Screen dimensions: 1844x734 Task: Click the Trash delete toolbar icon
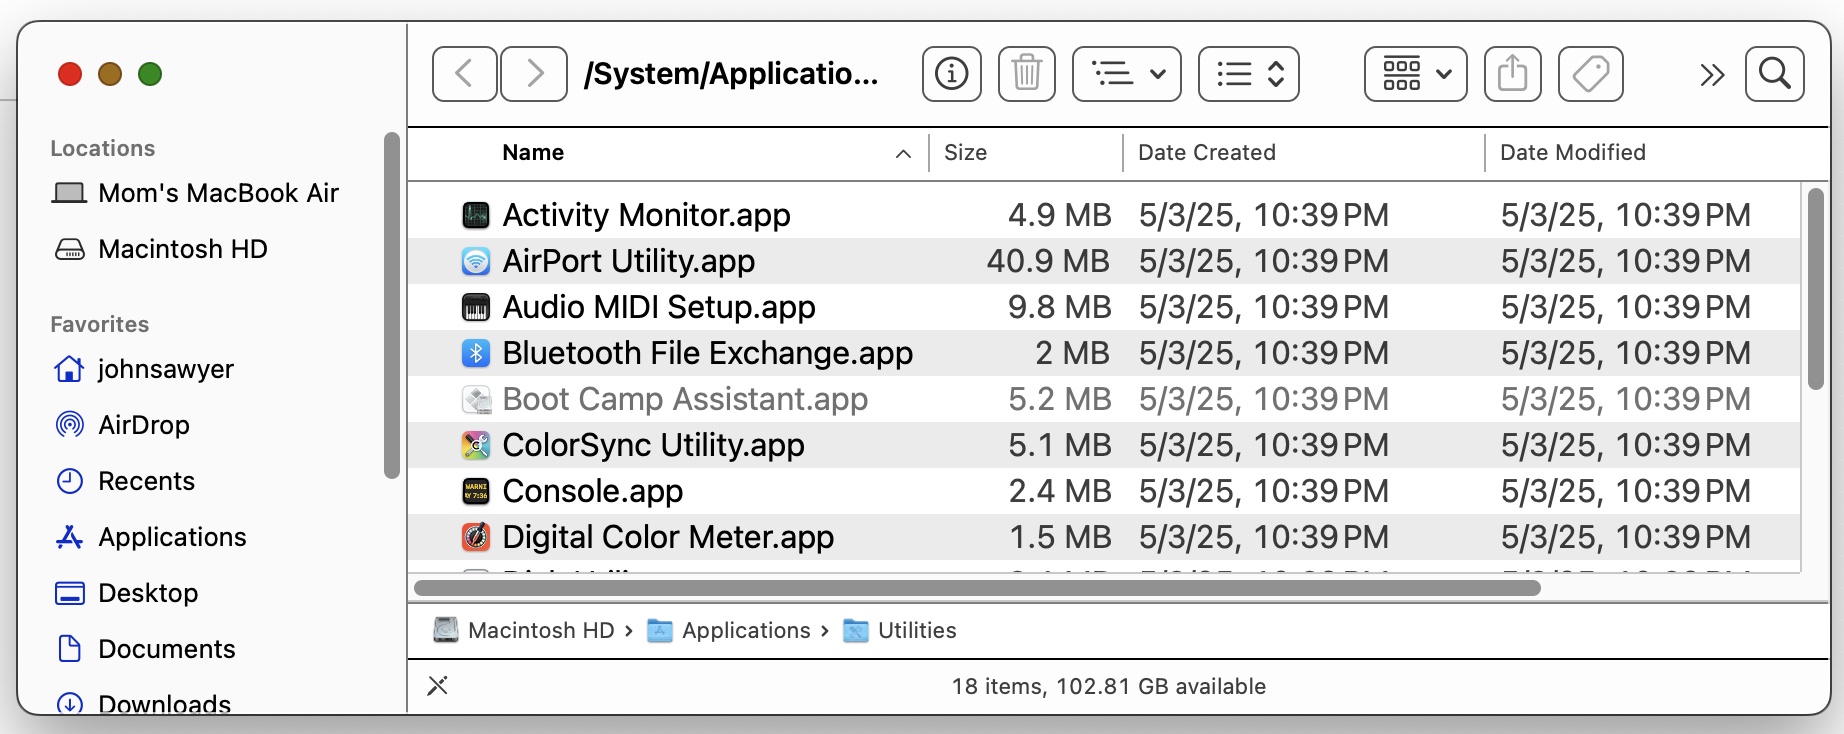click(x=1026, y=74)
